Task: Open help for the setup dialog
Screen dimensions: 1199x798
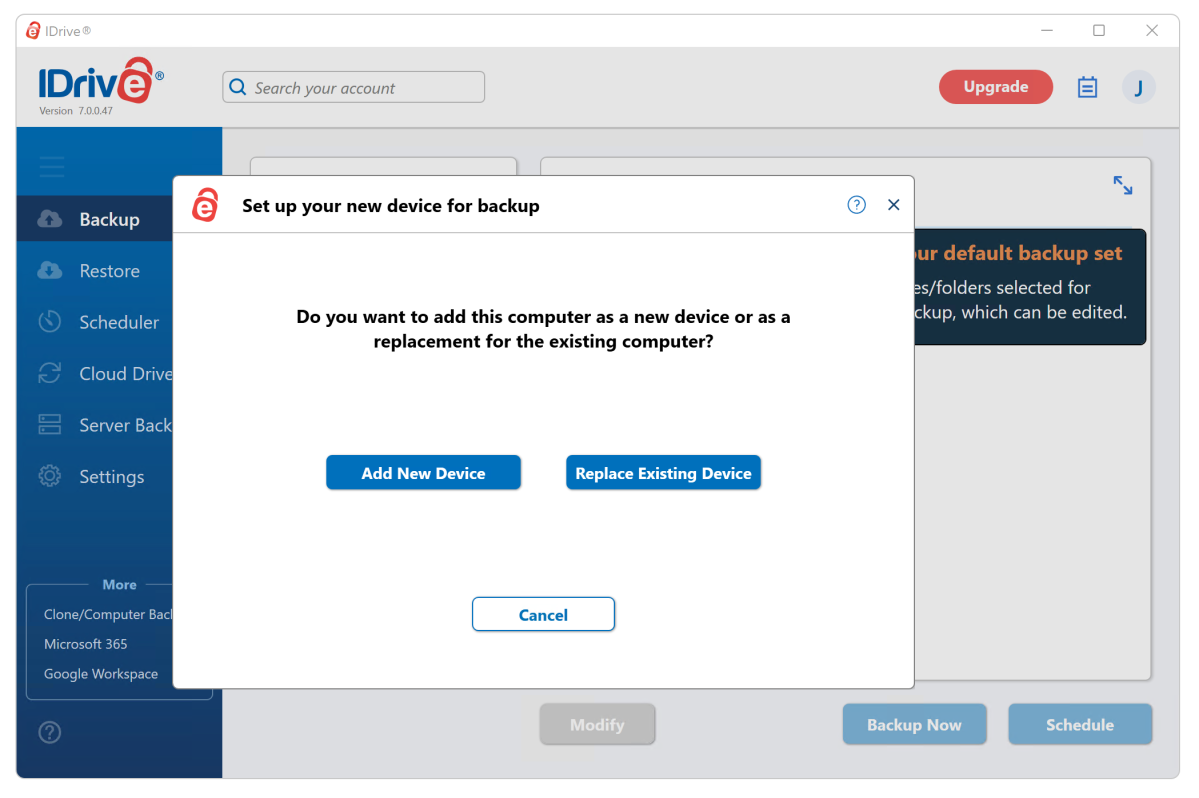Action: [856, 205]
